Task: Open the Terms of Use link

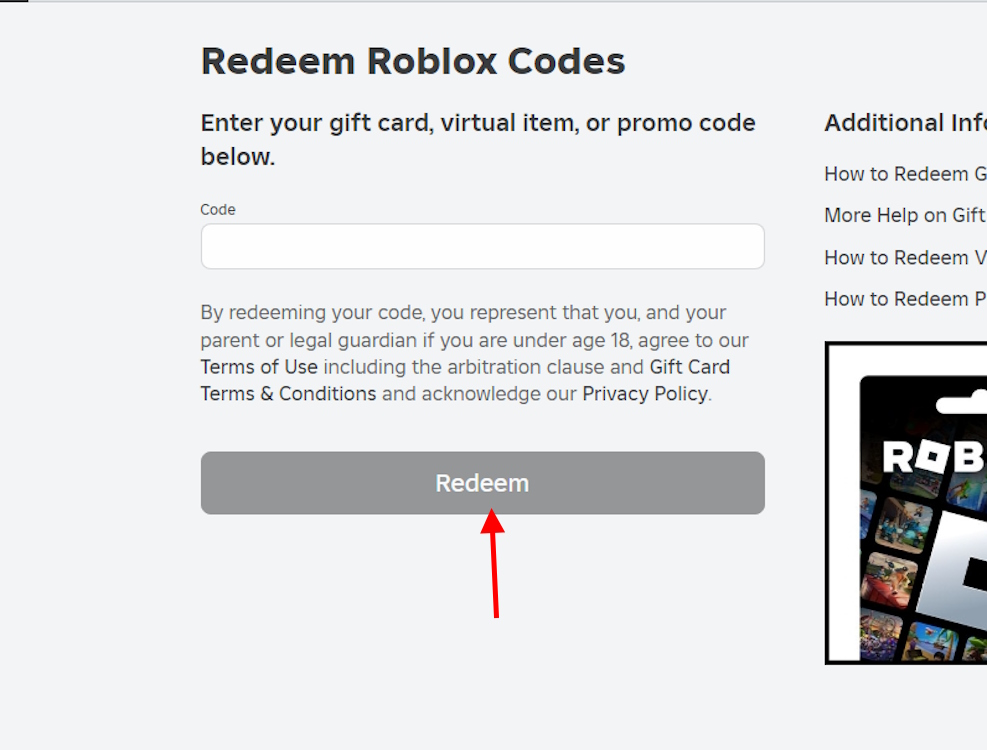Action: (x=259, y=367)
